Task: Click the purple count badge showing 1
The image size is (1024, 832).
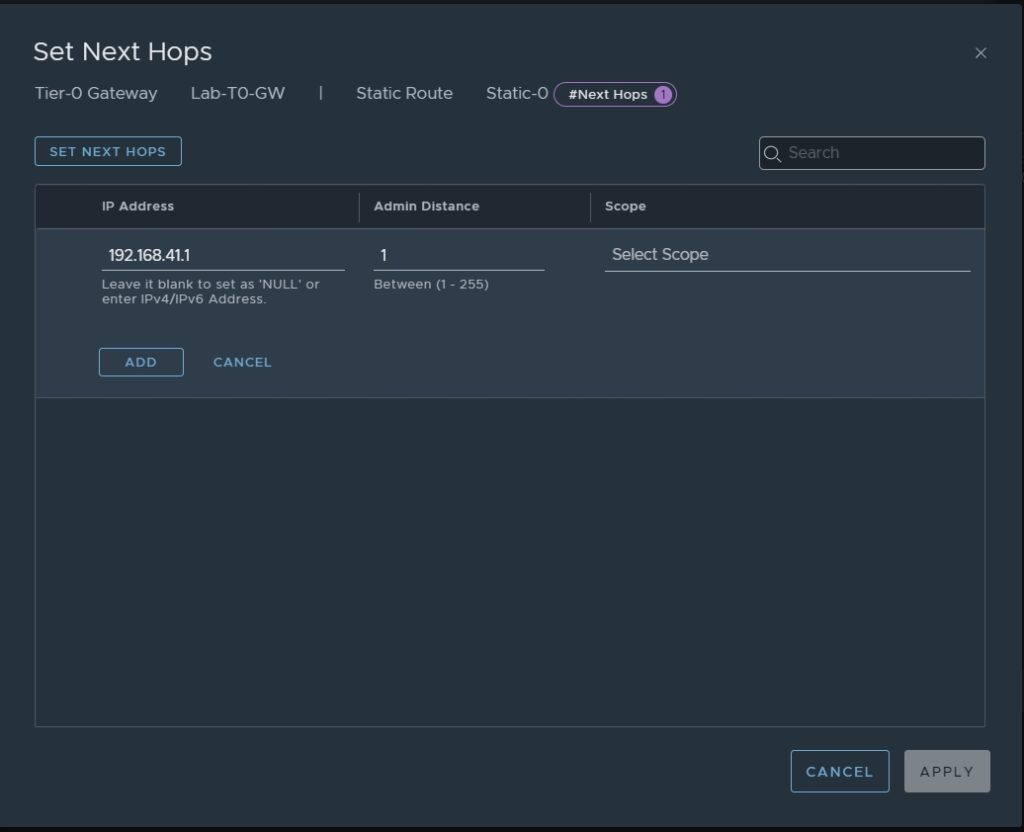Action: click(x=663, y=95)
